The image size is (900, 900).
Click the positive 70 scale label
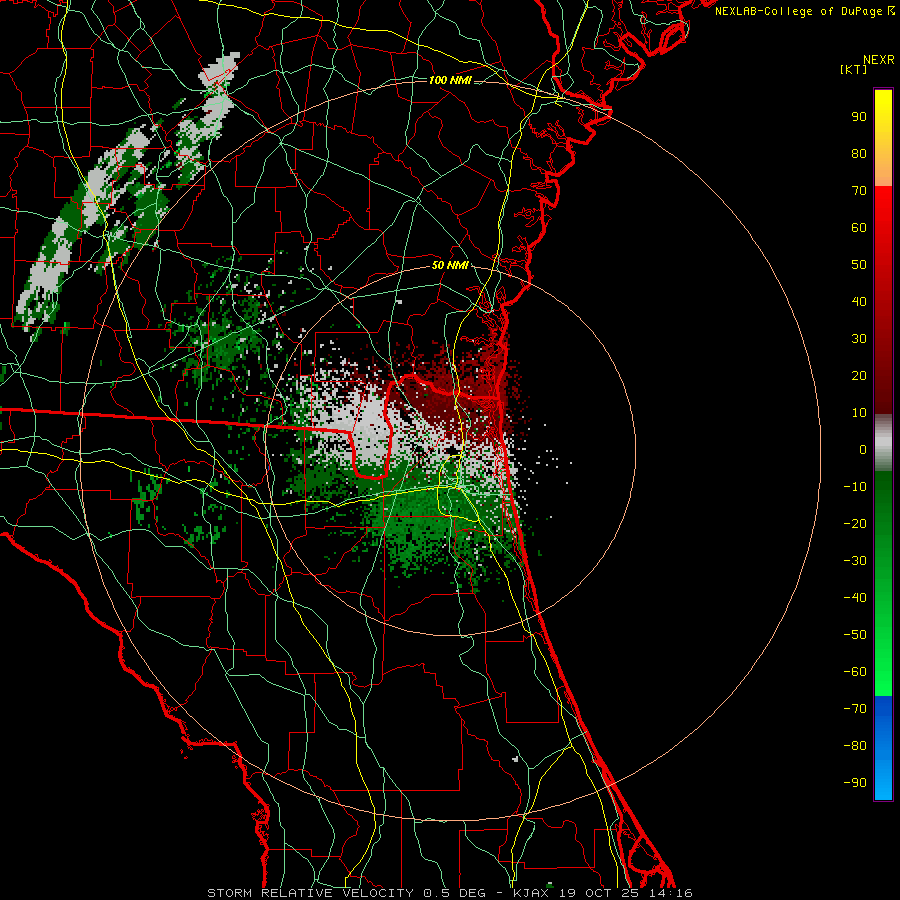[x=859, y=191]
